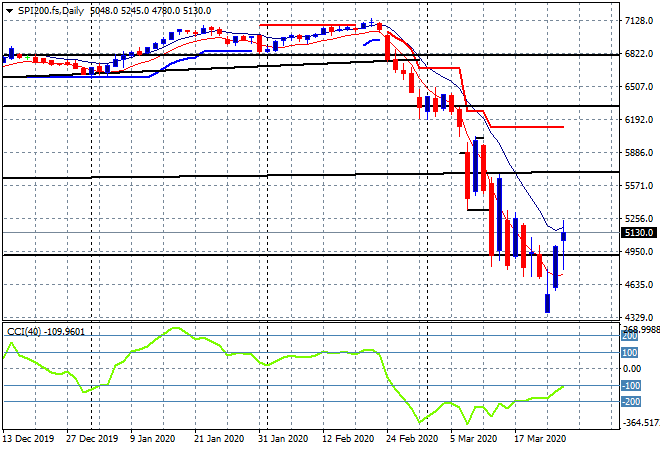Click the CCI -100 level label
Screen dimensions: 660x450
pyautogui.click(x=631, y=386)
